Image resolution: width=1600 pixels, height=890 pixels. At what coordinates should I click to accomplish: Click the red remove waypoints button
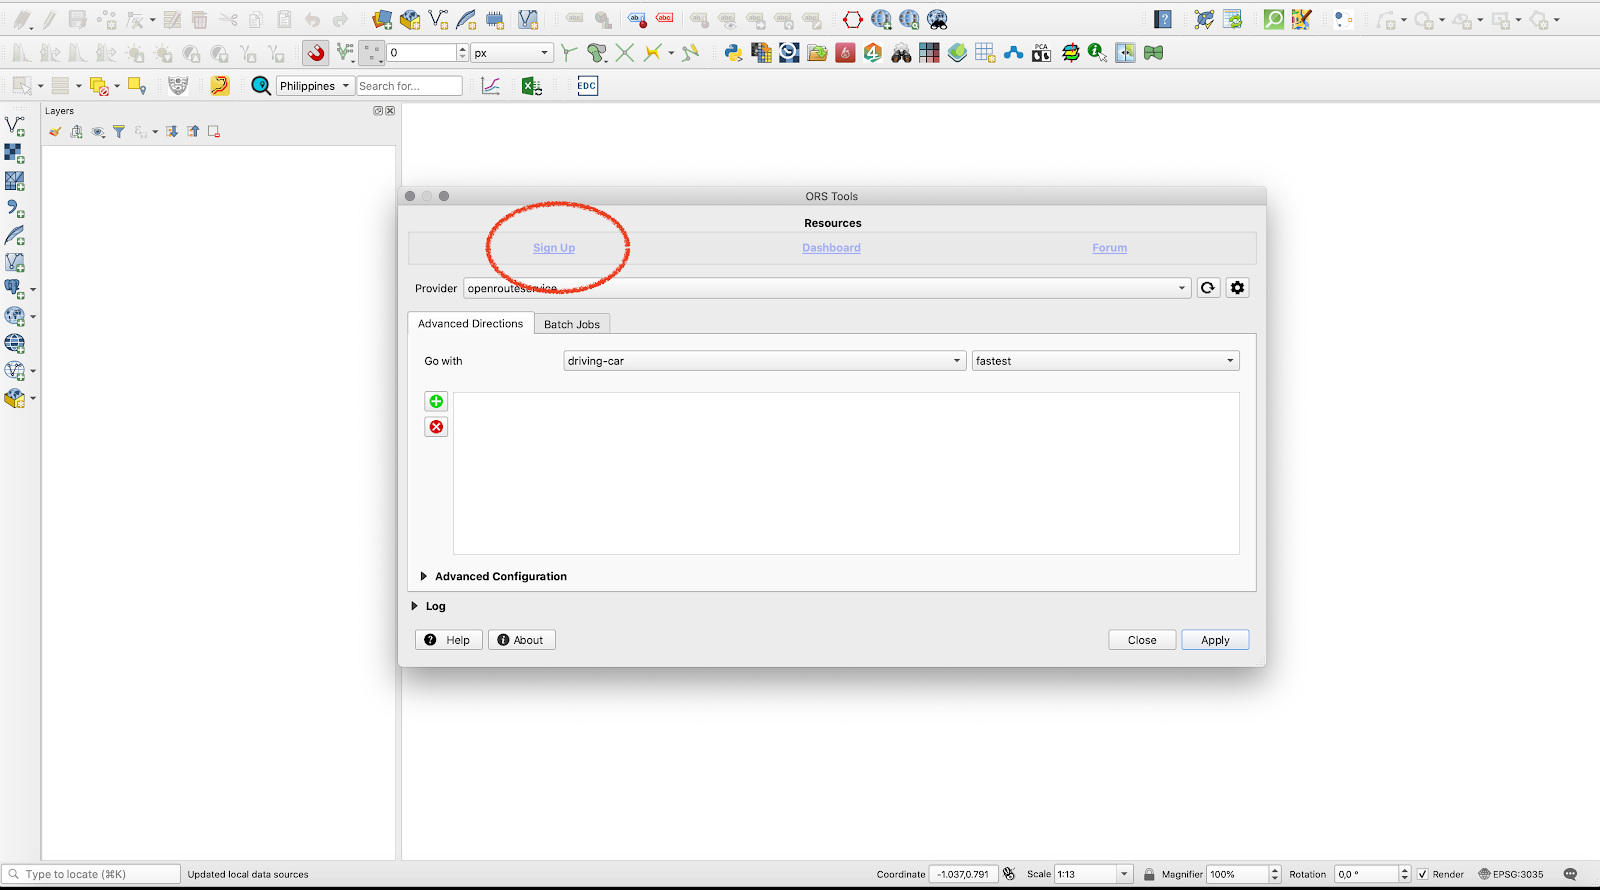click(436, 427)
